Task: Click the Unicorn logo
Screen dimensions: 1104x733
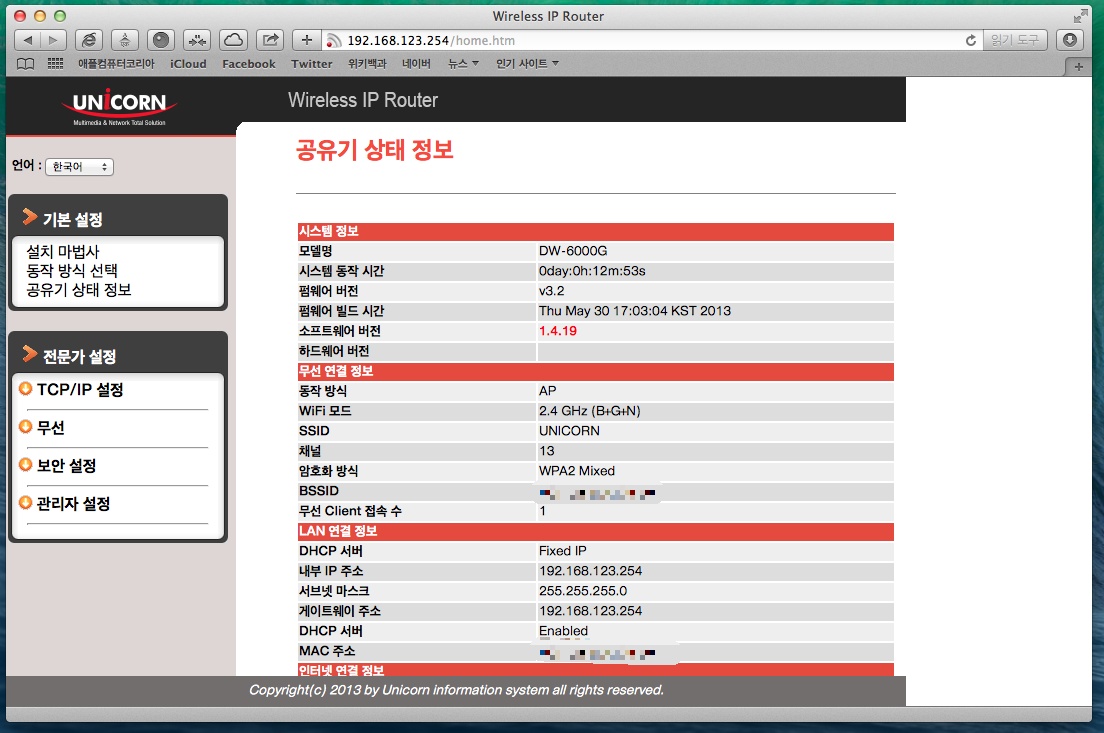Action: pos(119,106)
